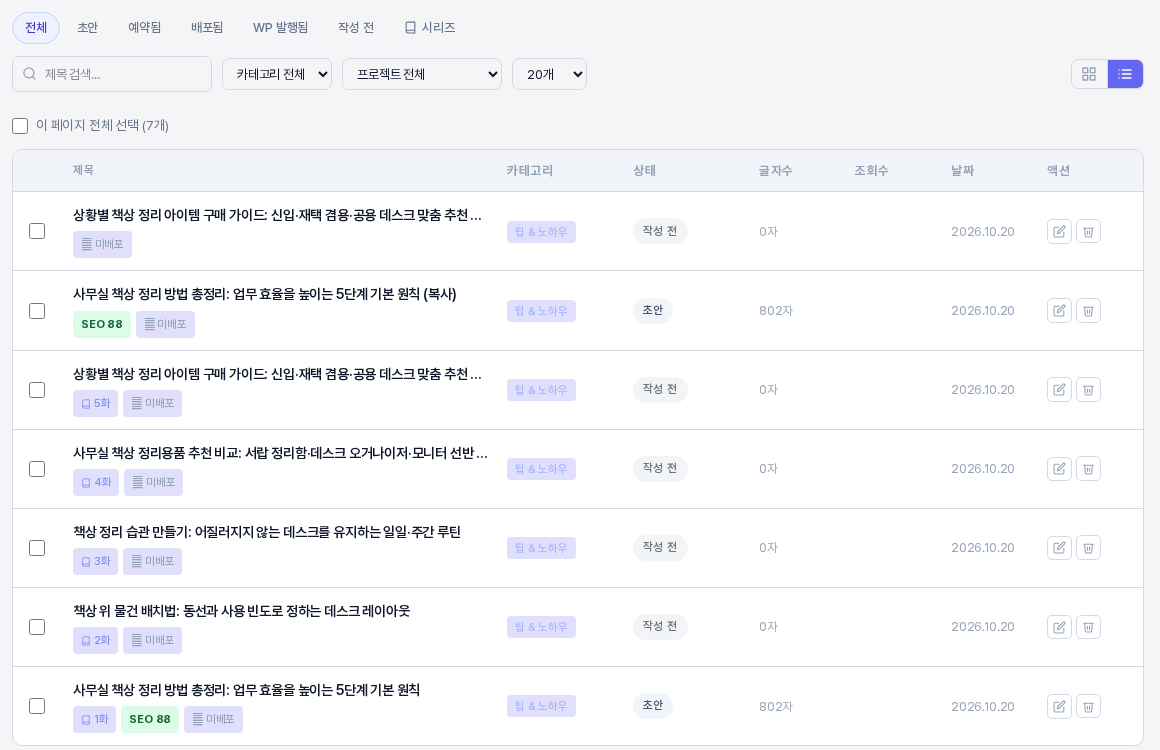Open the 시리즈 tab
Viewport: 1160px width, 750px height.
point(430,28)
